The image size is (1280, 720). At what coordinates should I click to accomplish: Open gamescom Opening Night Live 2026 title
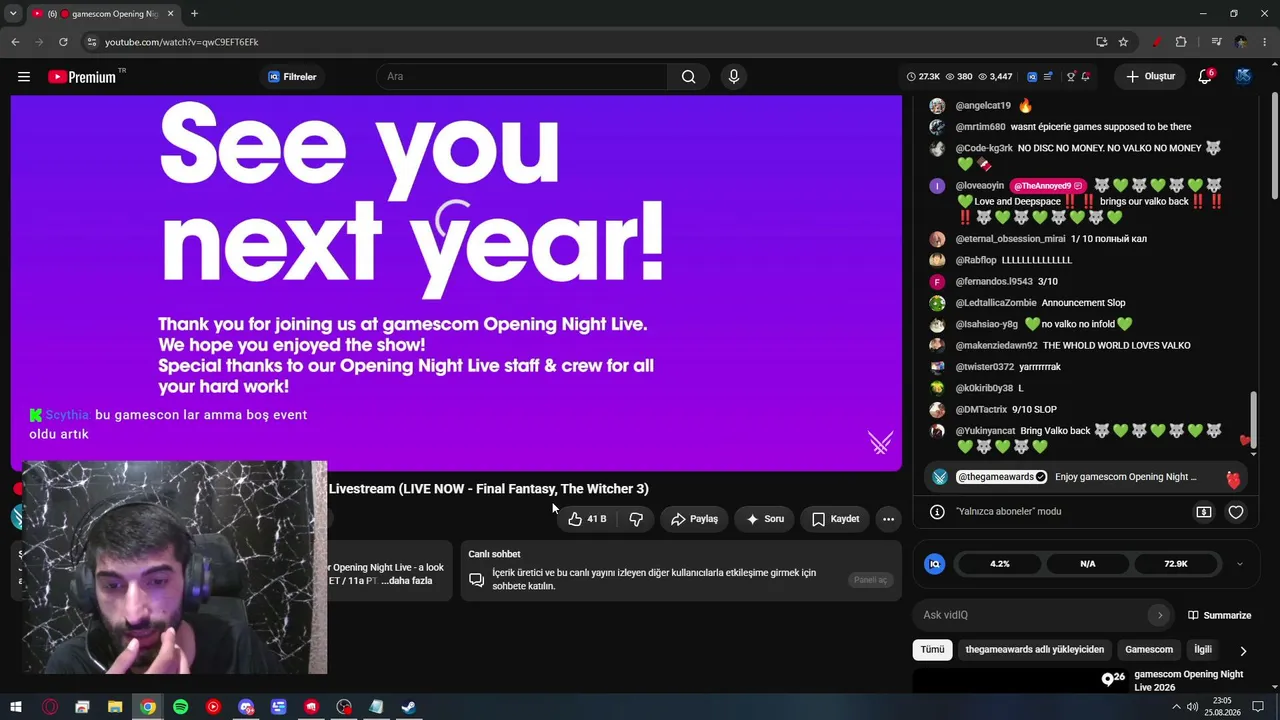coord(1189,681)
